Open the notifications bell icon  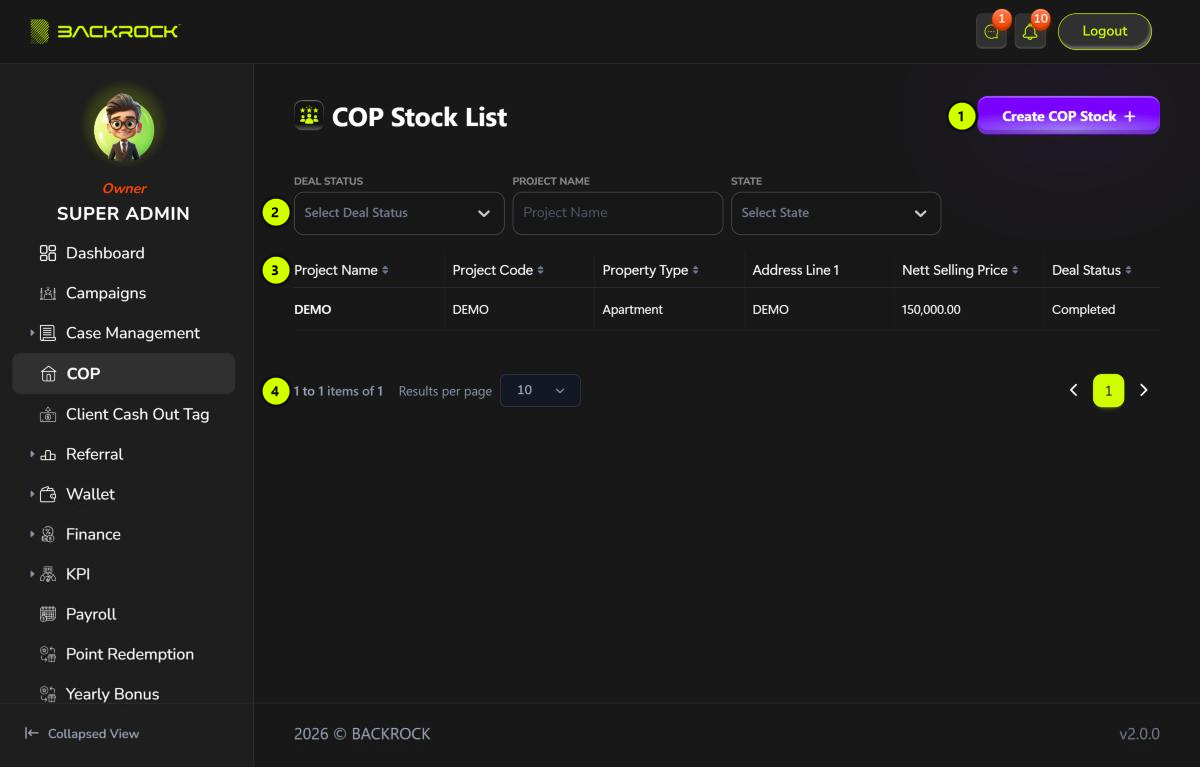1030,32
